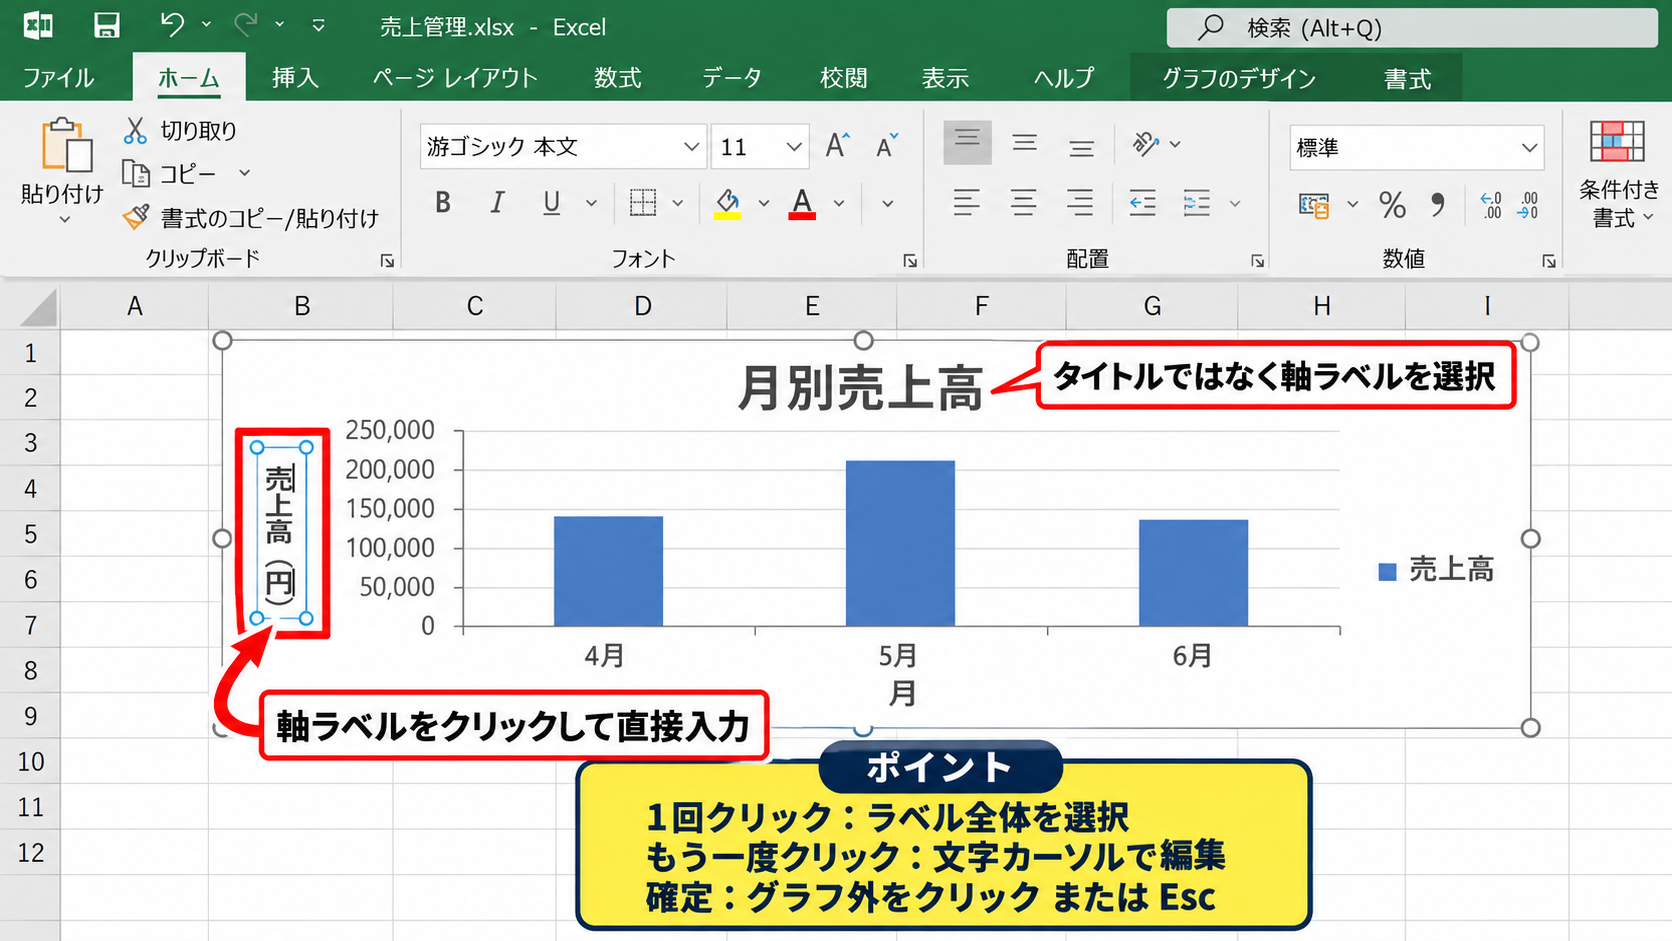Image resolution: width=1672 pixels, height=941 pixels.
Task: Open the フォント dialog launcher
Action: tap(910, 261)
